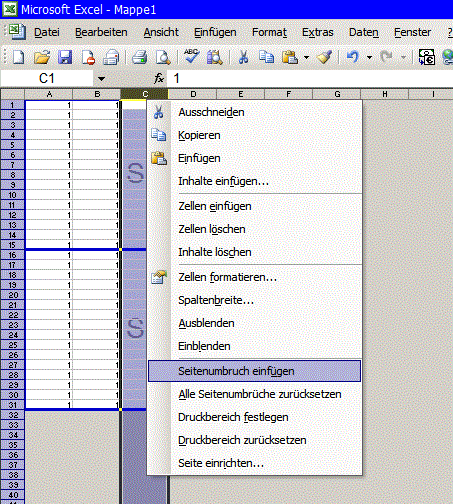Select the Format Painter brush icon
Screen dimensions: 453x504
tap(325, 57)
